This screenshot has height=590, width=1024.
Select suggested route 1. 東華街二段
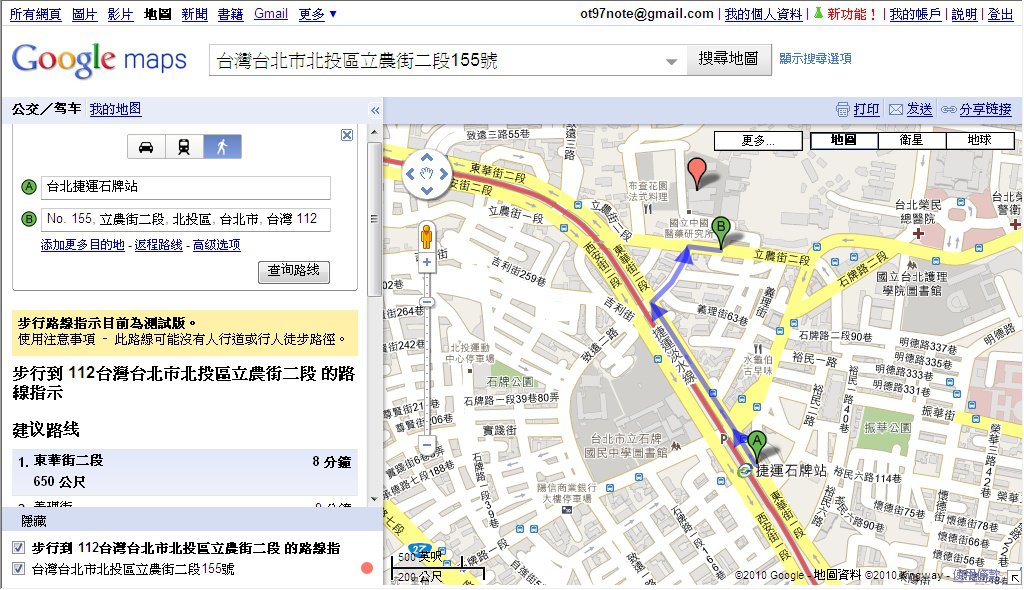[x=185, y=471]
